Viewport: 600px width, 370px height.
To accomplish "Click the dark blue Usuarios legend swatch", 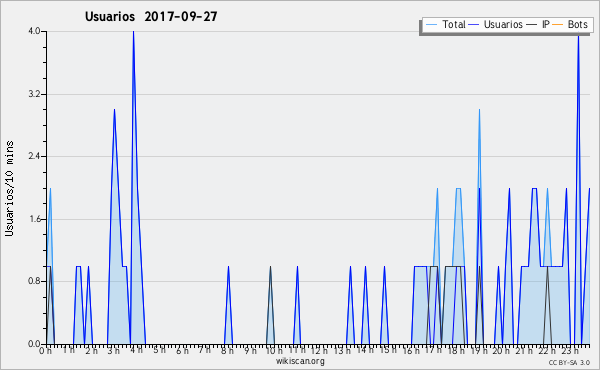I will click(x=474, y=25).
